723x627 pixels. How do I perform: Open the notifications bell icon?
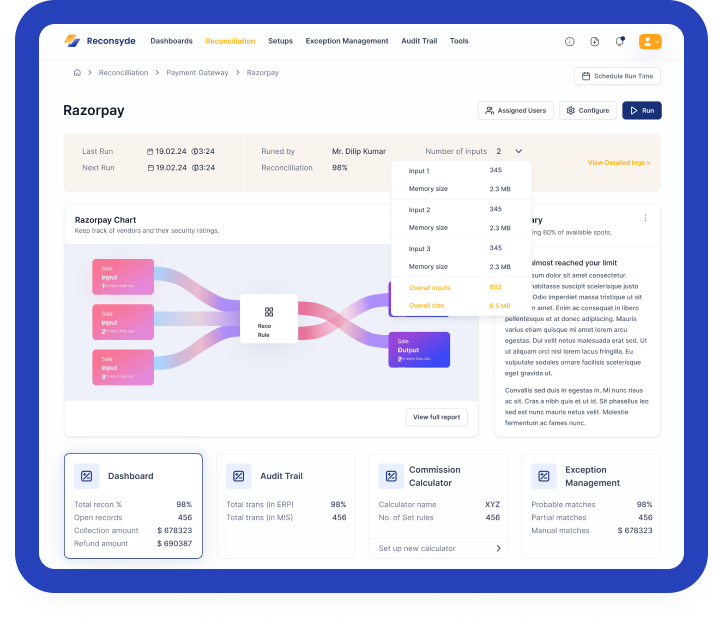pos(620,41)
